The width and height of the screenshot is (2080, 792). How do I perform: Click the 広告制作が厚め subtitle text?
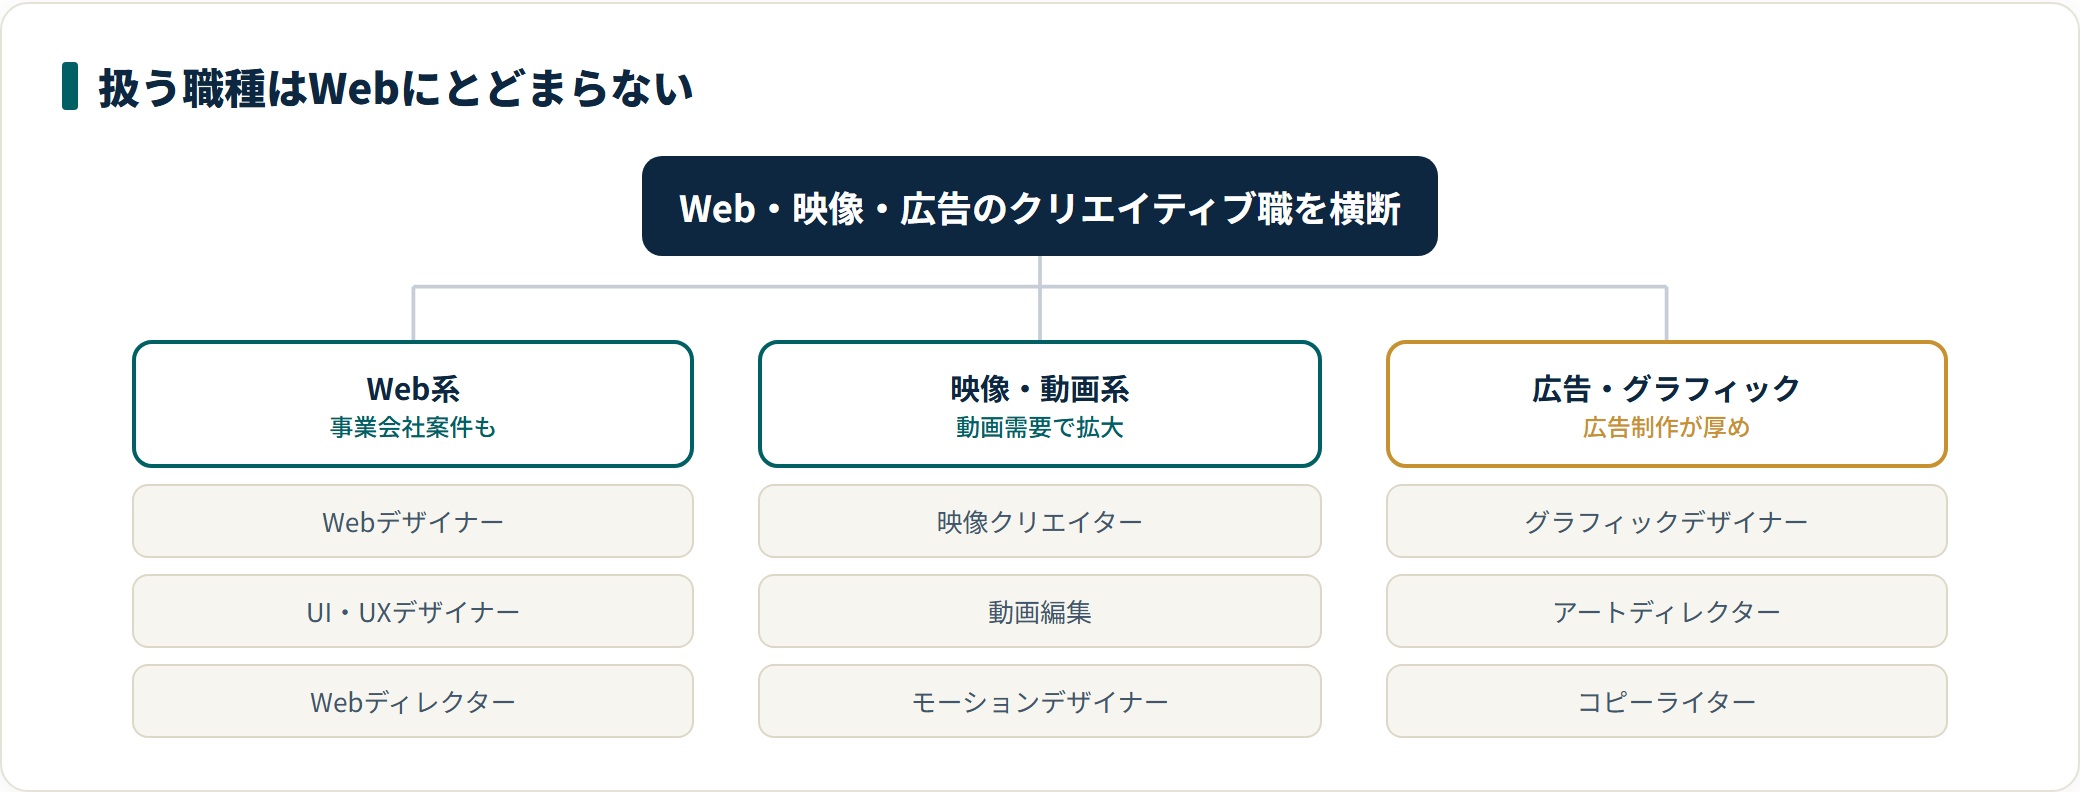(x=1666, y=428)
